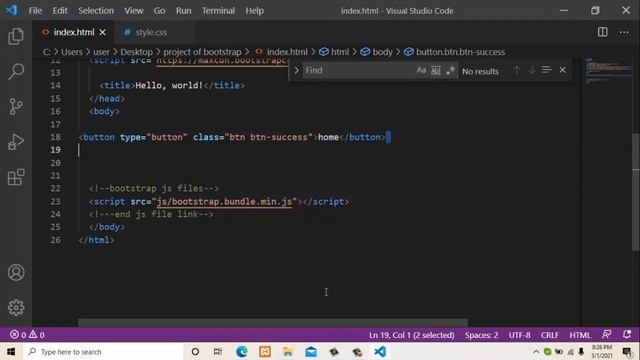Click the minimap code overview
Viewport: 640px width, 360px height.
[608, 71]
